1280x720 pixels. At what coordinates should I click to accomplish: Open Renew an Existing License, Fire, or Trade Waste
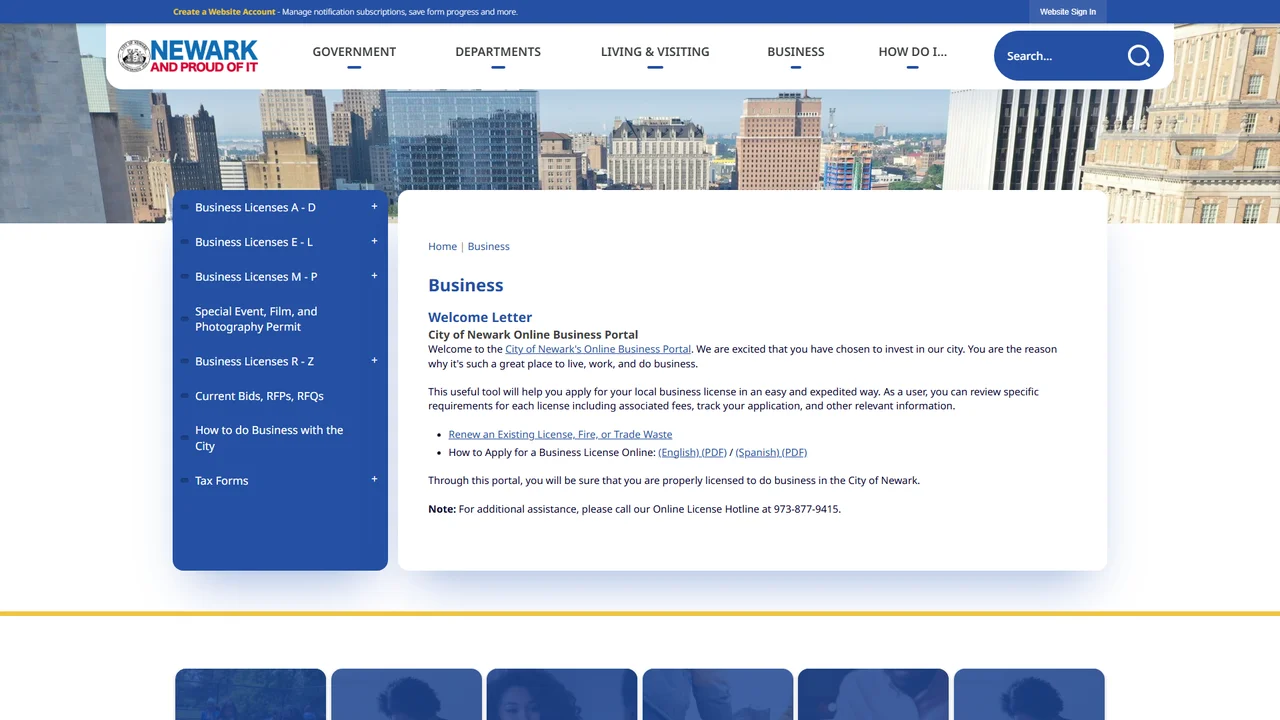click(560, 435)
